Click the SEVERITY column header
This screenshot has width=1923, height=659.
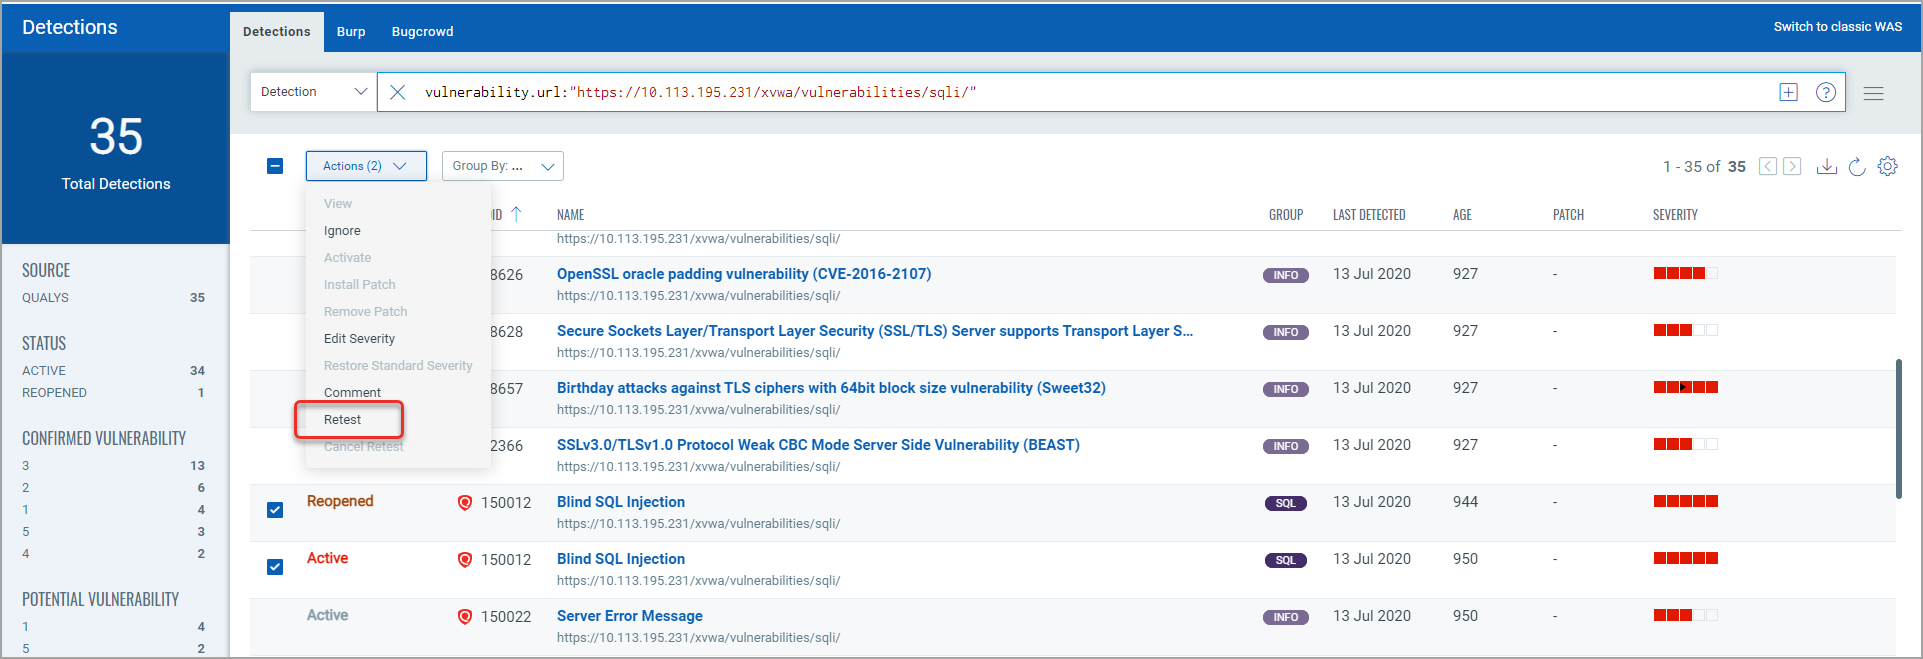[x=1675, y=215]
